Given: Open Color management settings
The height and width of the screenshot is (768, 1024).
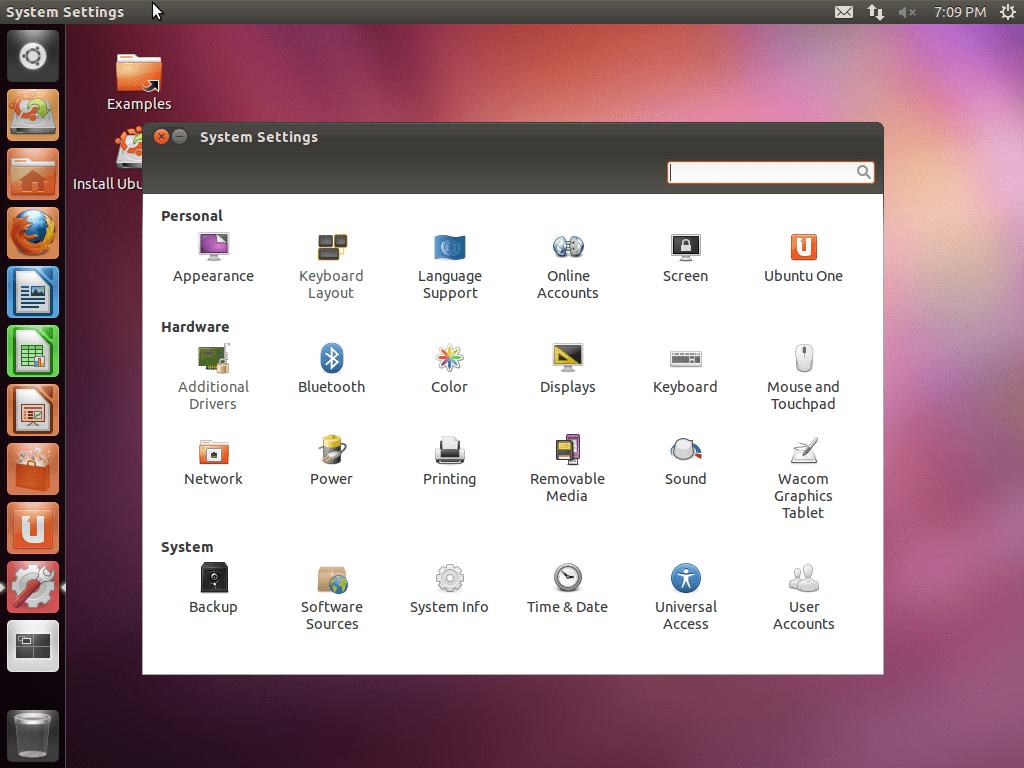Looking at the screenshot, I should point(449,369).
